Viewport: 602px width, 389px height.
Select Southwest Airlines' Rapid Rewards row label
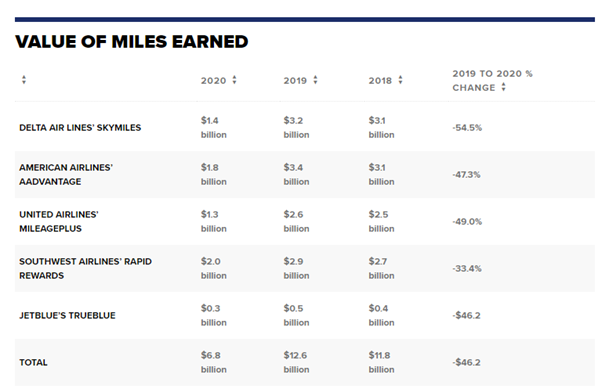click(85, 268)
